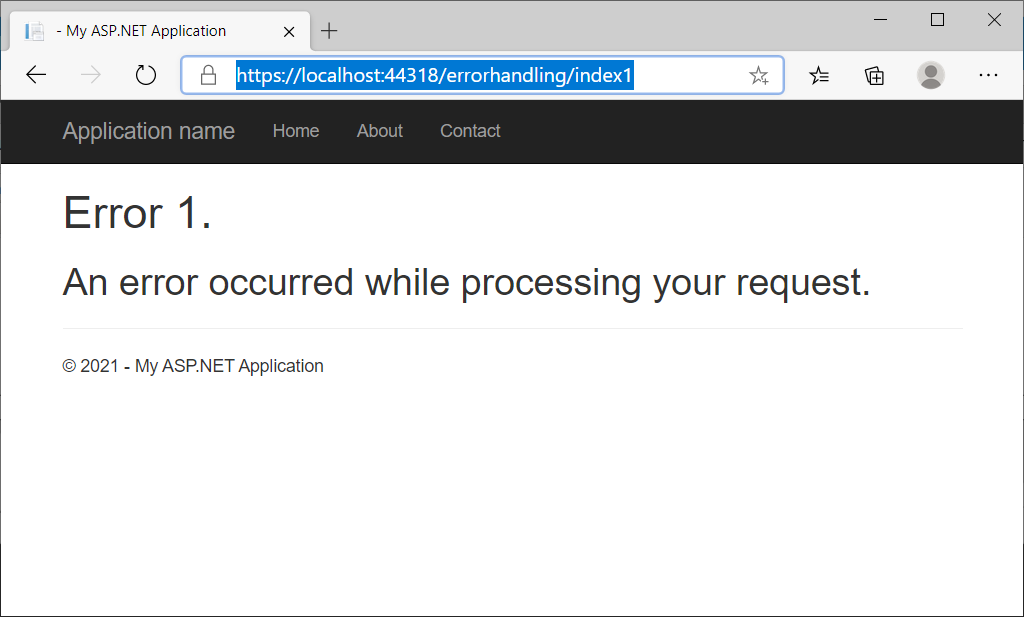This screenshot has height=617, width=1024.
Task: Click the localhost URL address bar
Action: click(x=480, y=75)
